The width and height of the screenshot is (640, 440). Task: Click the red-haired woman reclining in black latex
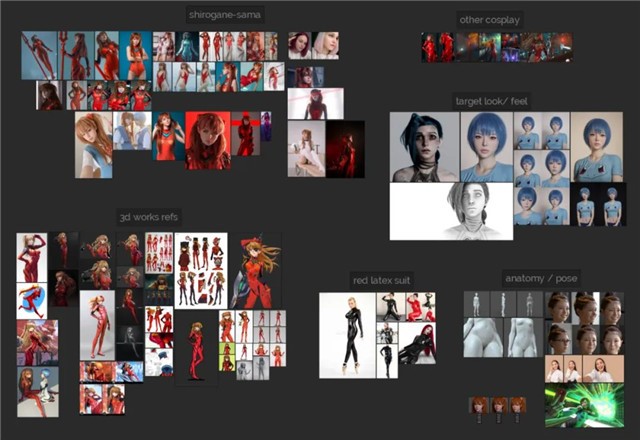[417, 343]
